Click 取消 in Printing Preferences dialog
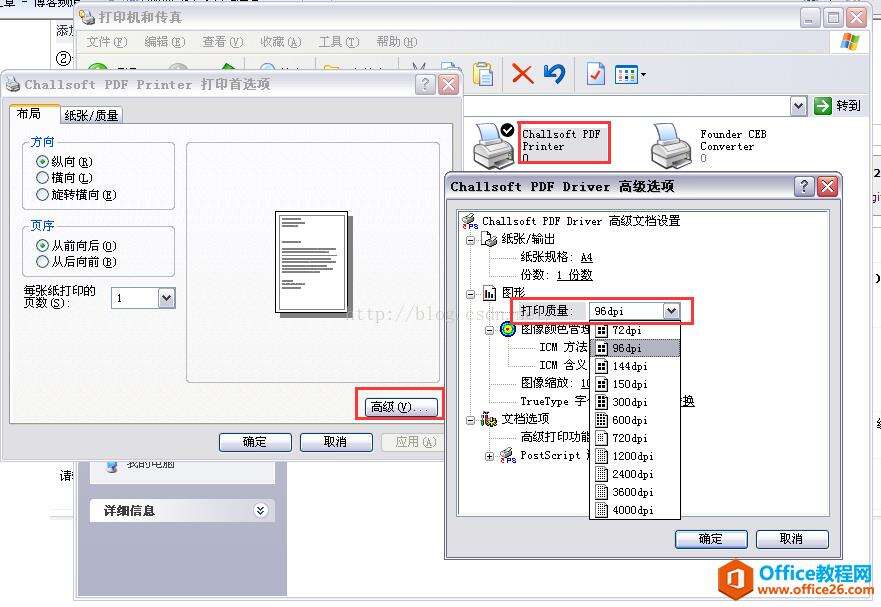 click(336, 442)
